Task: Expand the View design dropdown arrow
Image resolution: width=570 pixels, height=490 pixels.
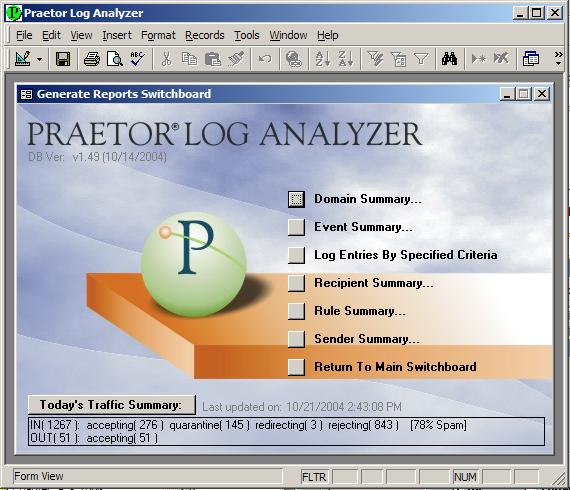Action: [x=39, y=59]
